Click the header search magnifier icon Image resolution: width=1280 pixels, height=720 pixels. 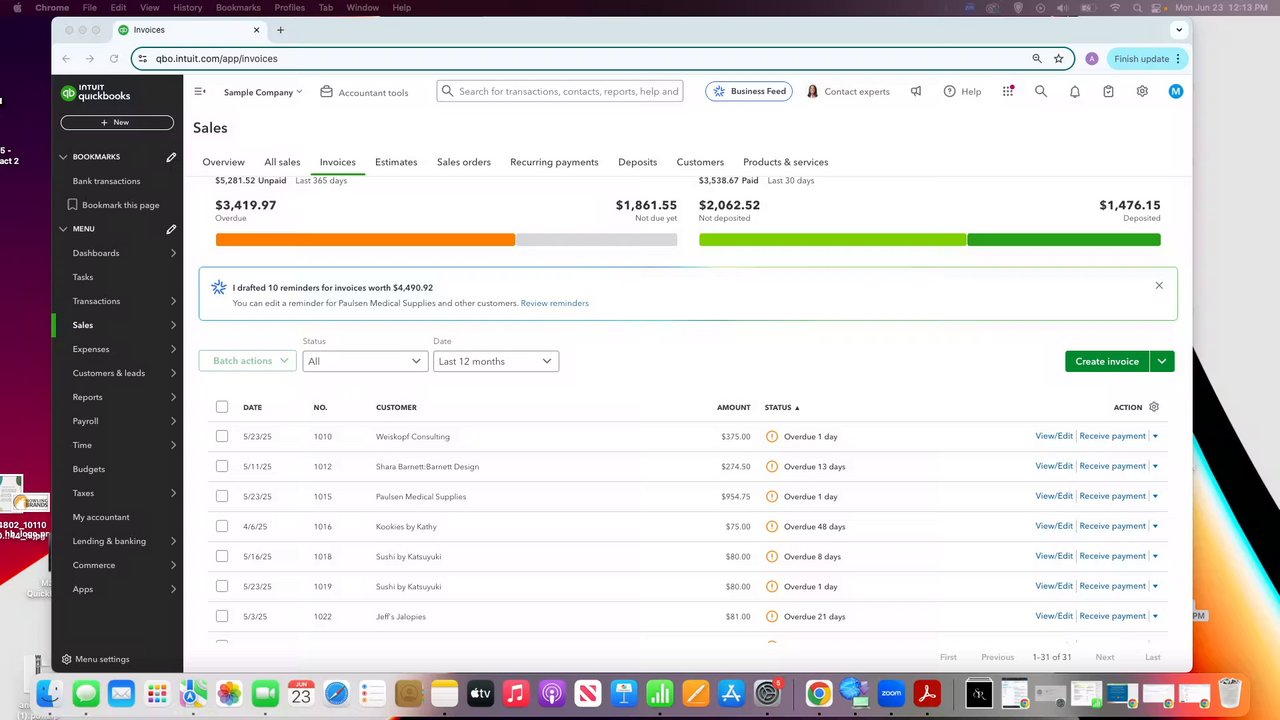(1041, 91)
